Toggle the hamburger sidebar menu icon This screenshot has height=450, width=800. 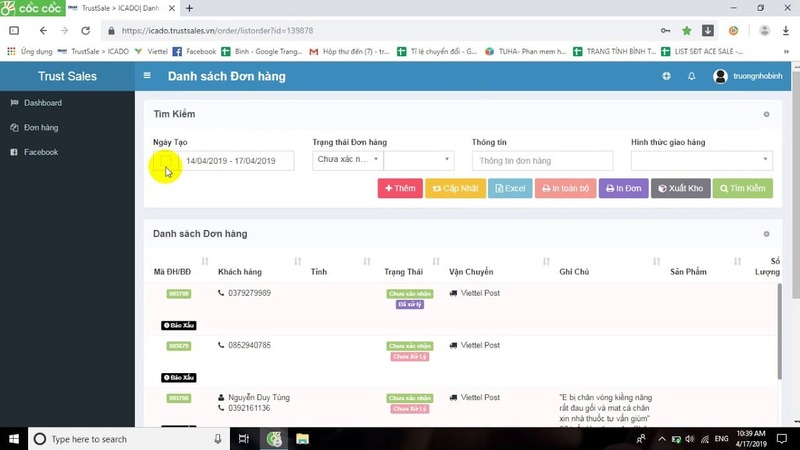pos(148,76)
